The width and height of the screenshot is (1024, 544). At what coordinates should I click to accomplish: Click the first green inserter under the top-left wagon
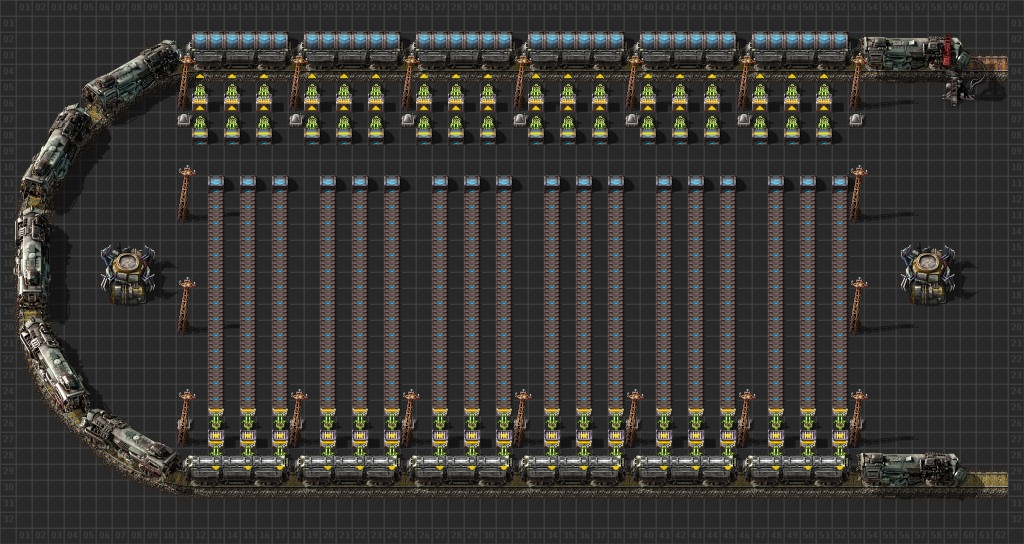pos(200,94)
